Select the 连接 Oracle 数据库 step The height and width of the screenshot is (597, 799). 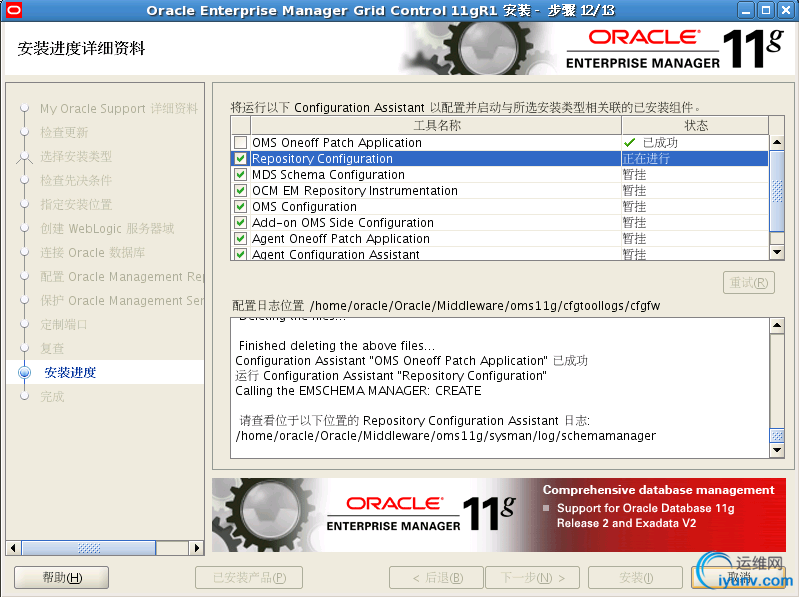93,253
